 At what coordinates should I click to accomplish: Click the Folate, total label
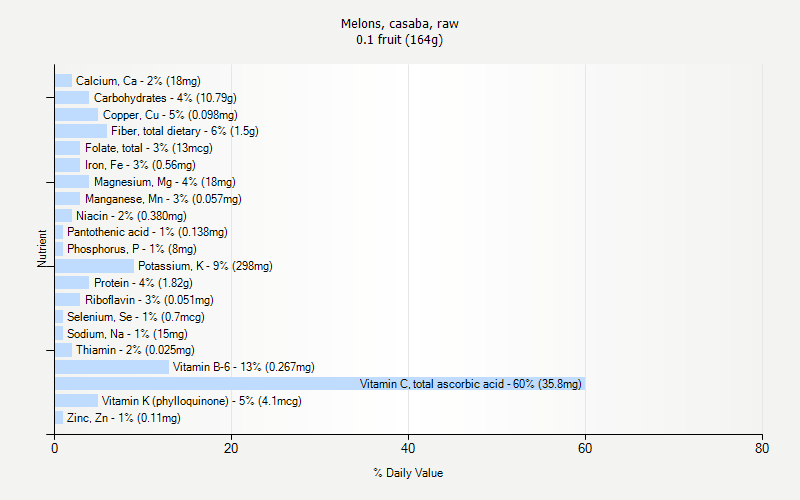[x=149, y=148]
